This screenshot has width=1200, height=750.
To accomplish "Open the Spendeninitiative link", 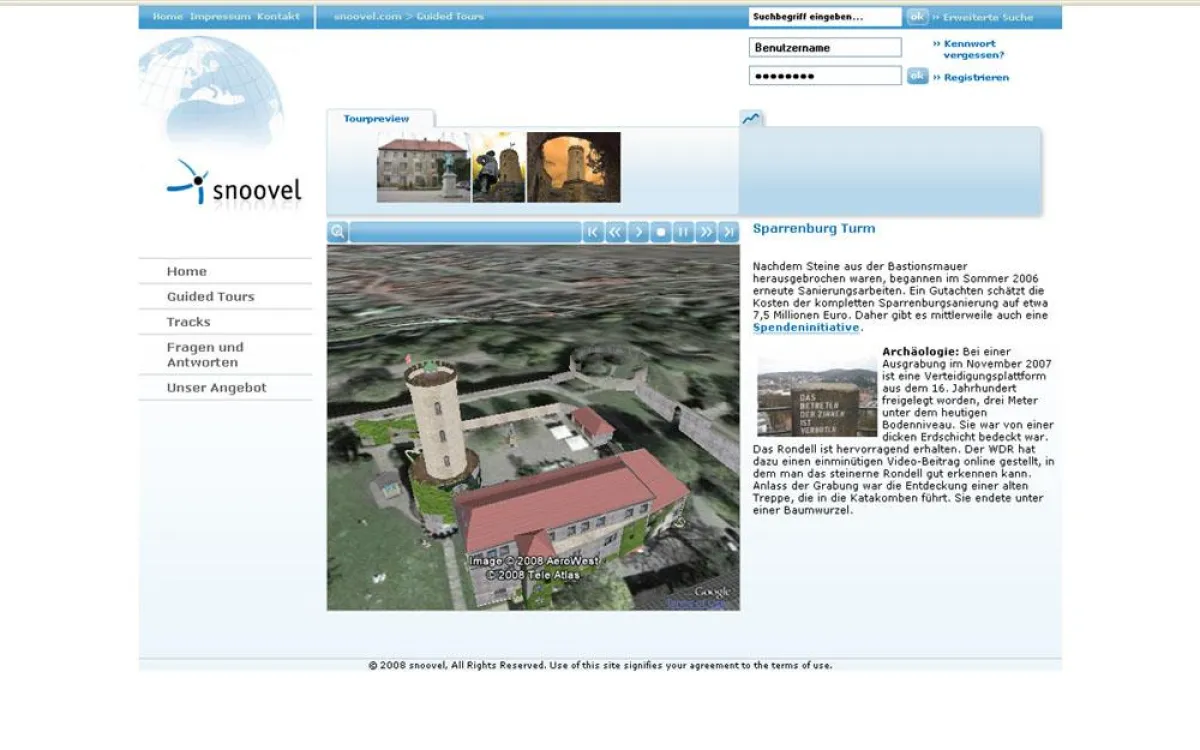I will (x=806, y=327).
